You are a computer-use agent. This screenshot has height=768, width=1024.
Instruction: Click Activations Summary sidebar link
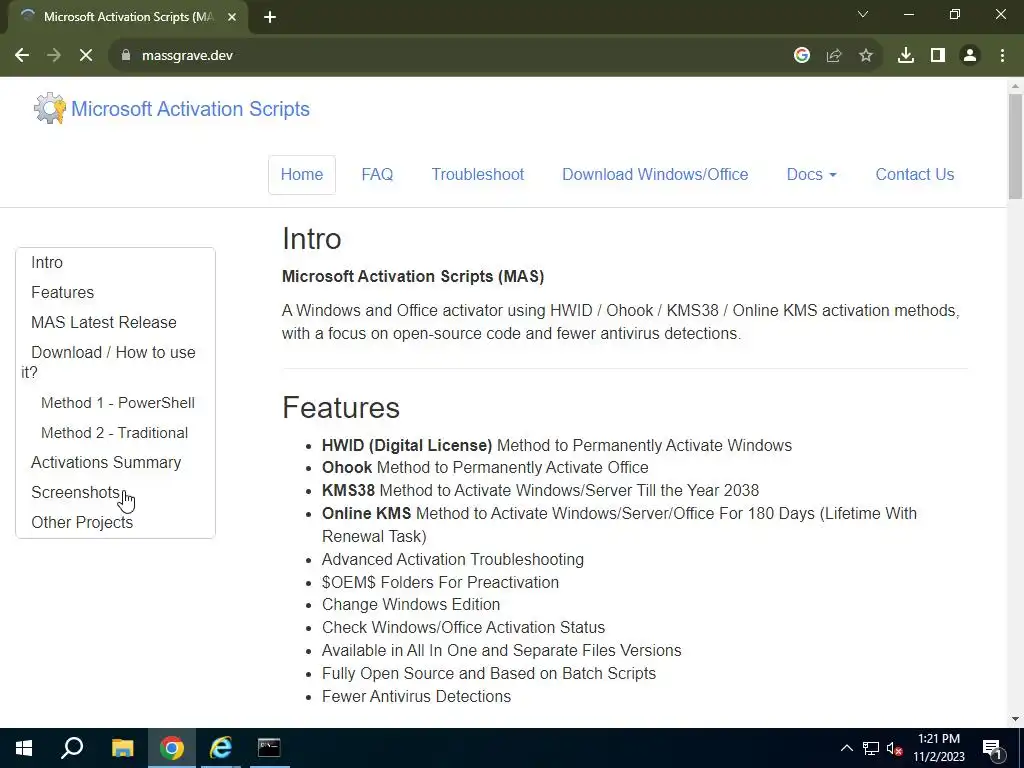tap(106, 462)
